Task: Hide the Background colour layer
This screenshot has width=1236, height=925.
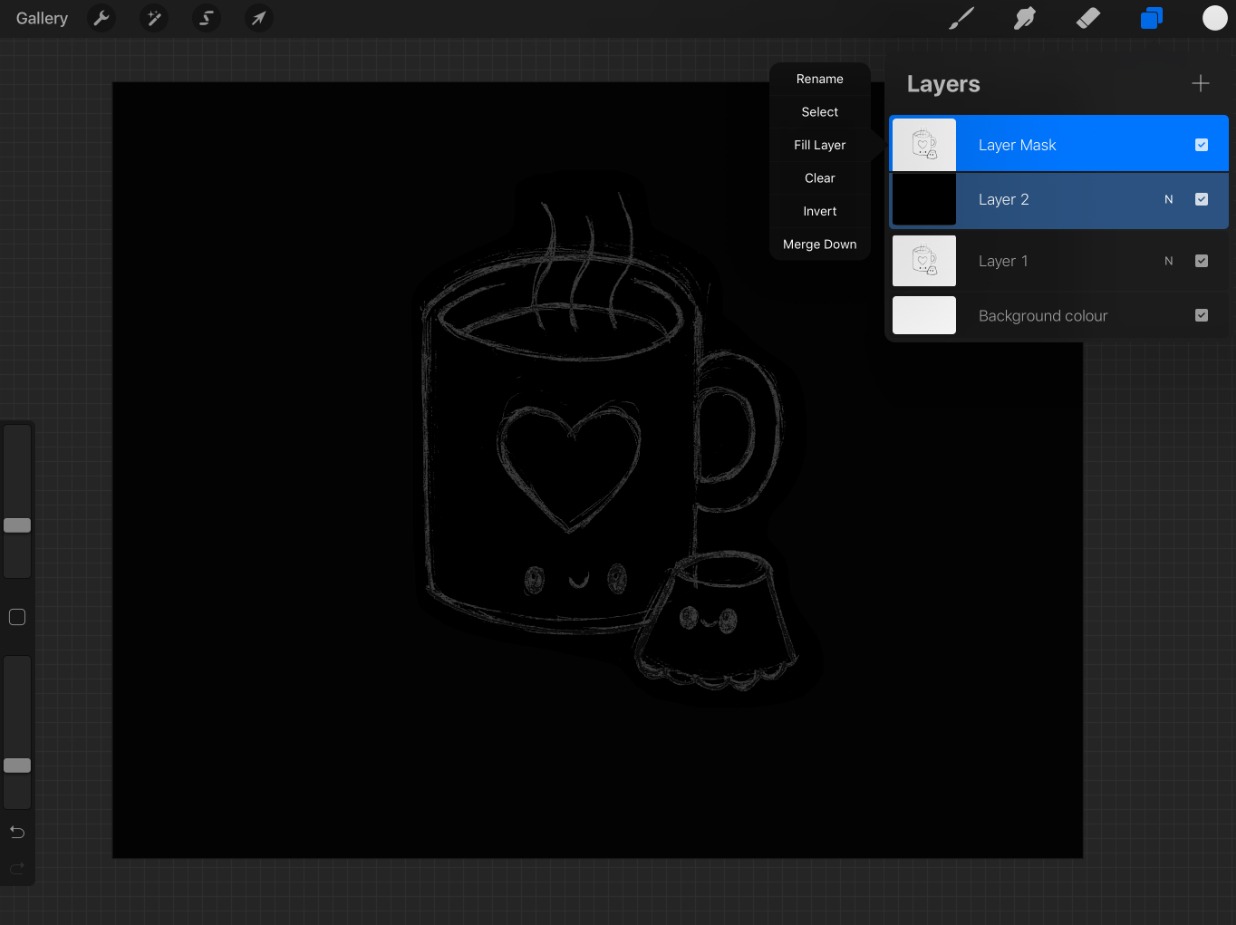Action: [x=1201, y=315]
